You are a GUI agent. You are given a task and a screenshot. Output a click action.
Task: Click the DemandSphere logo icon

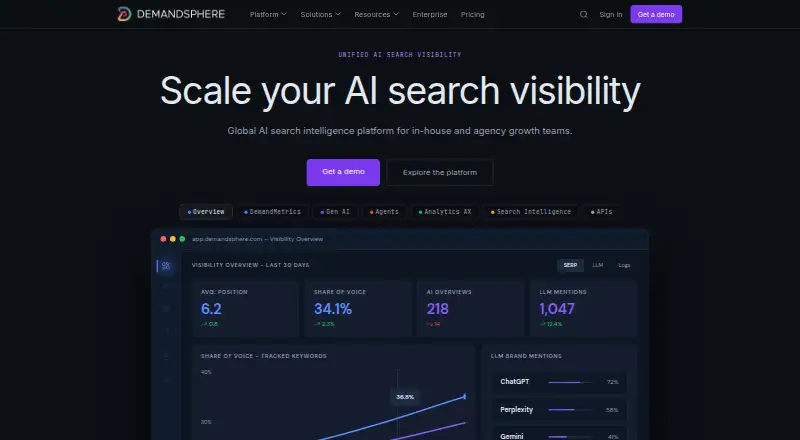[124, 14]
